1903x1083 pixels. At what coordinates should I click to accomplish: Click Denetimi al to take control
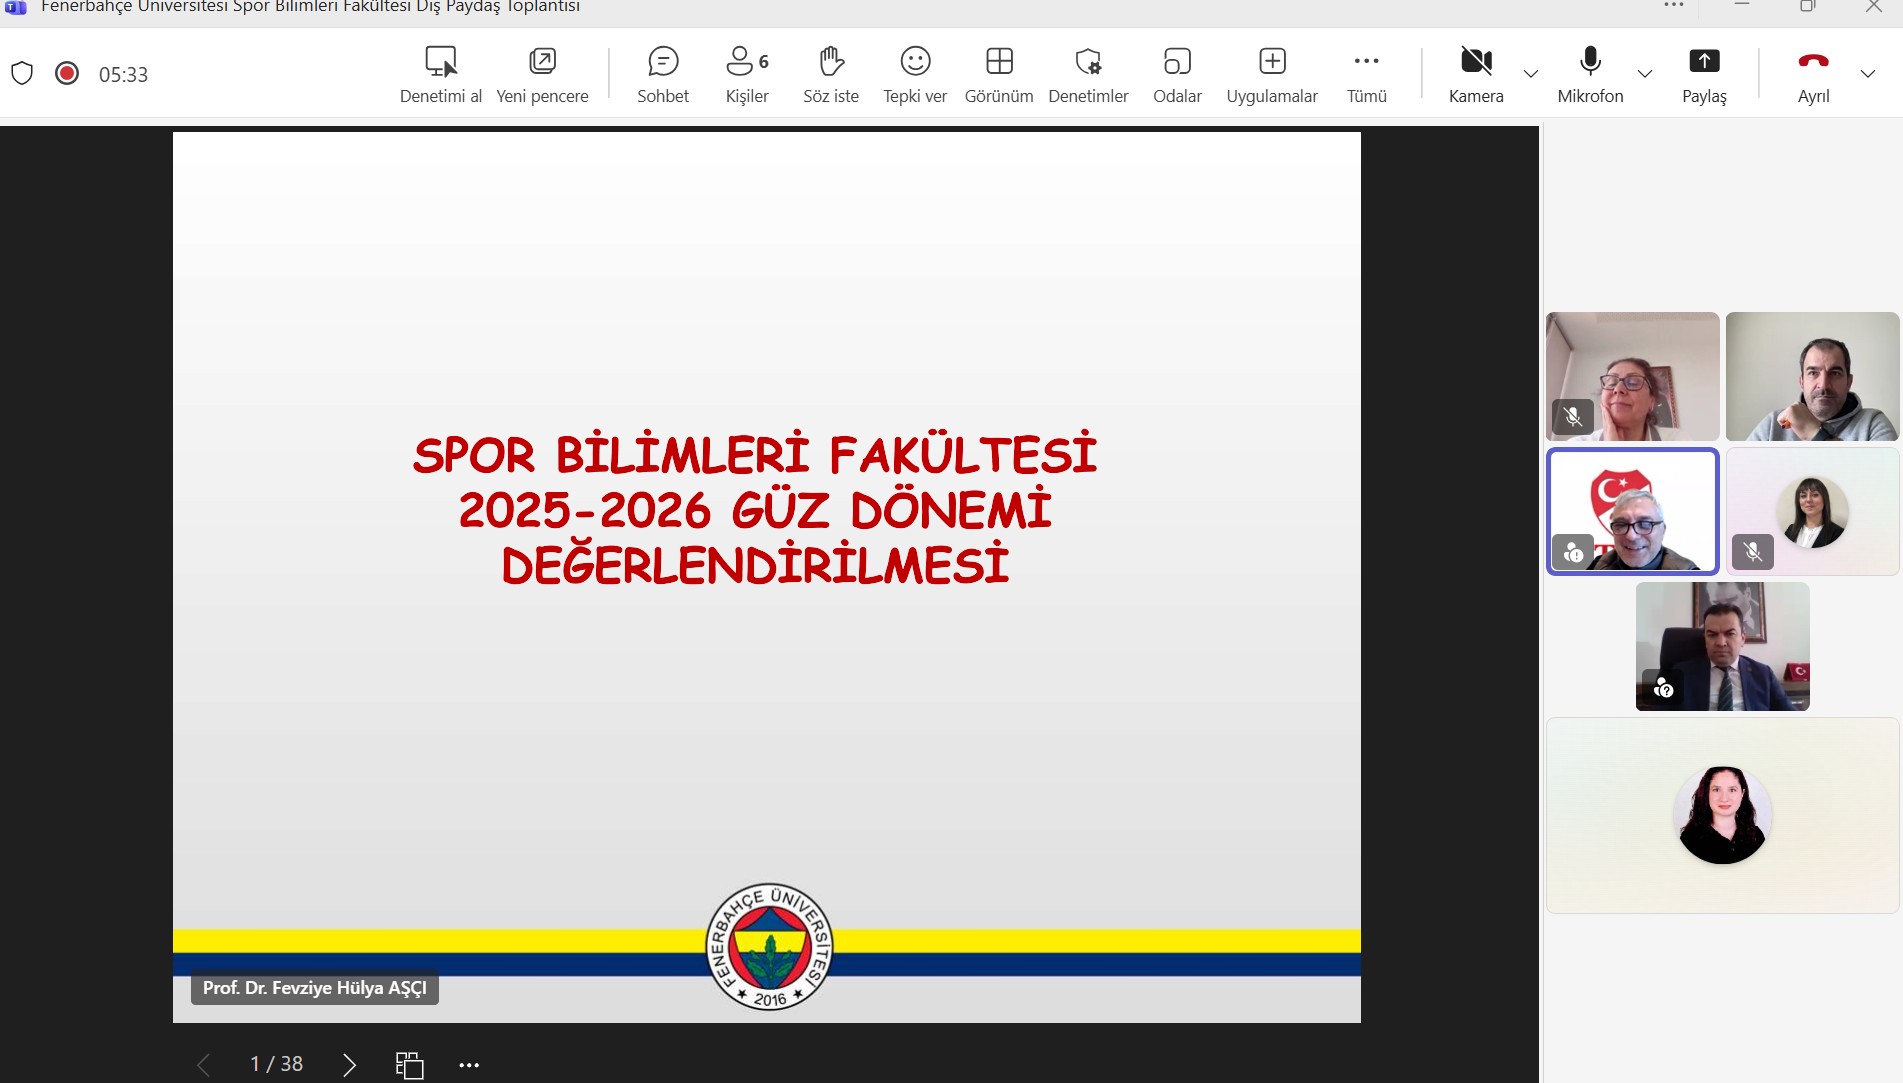click(x=441, y=74)
